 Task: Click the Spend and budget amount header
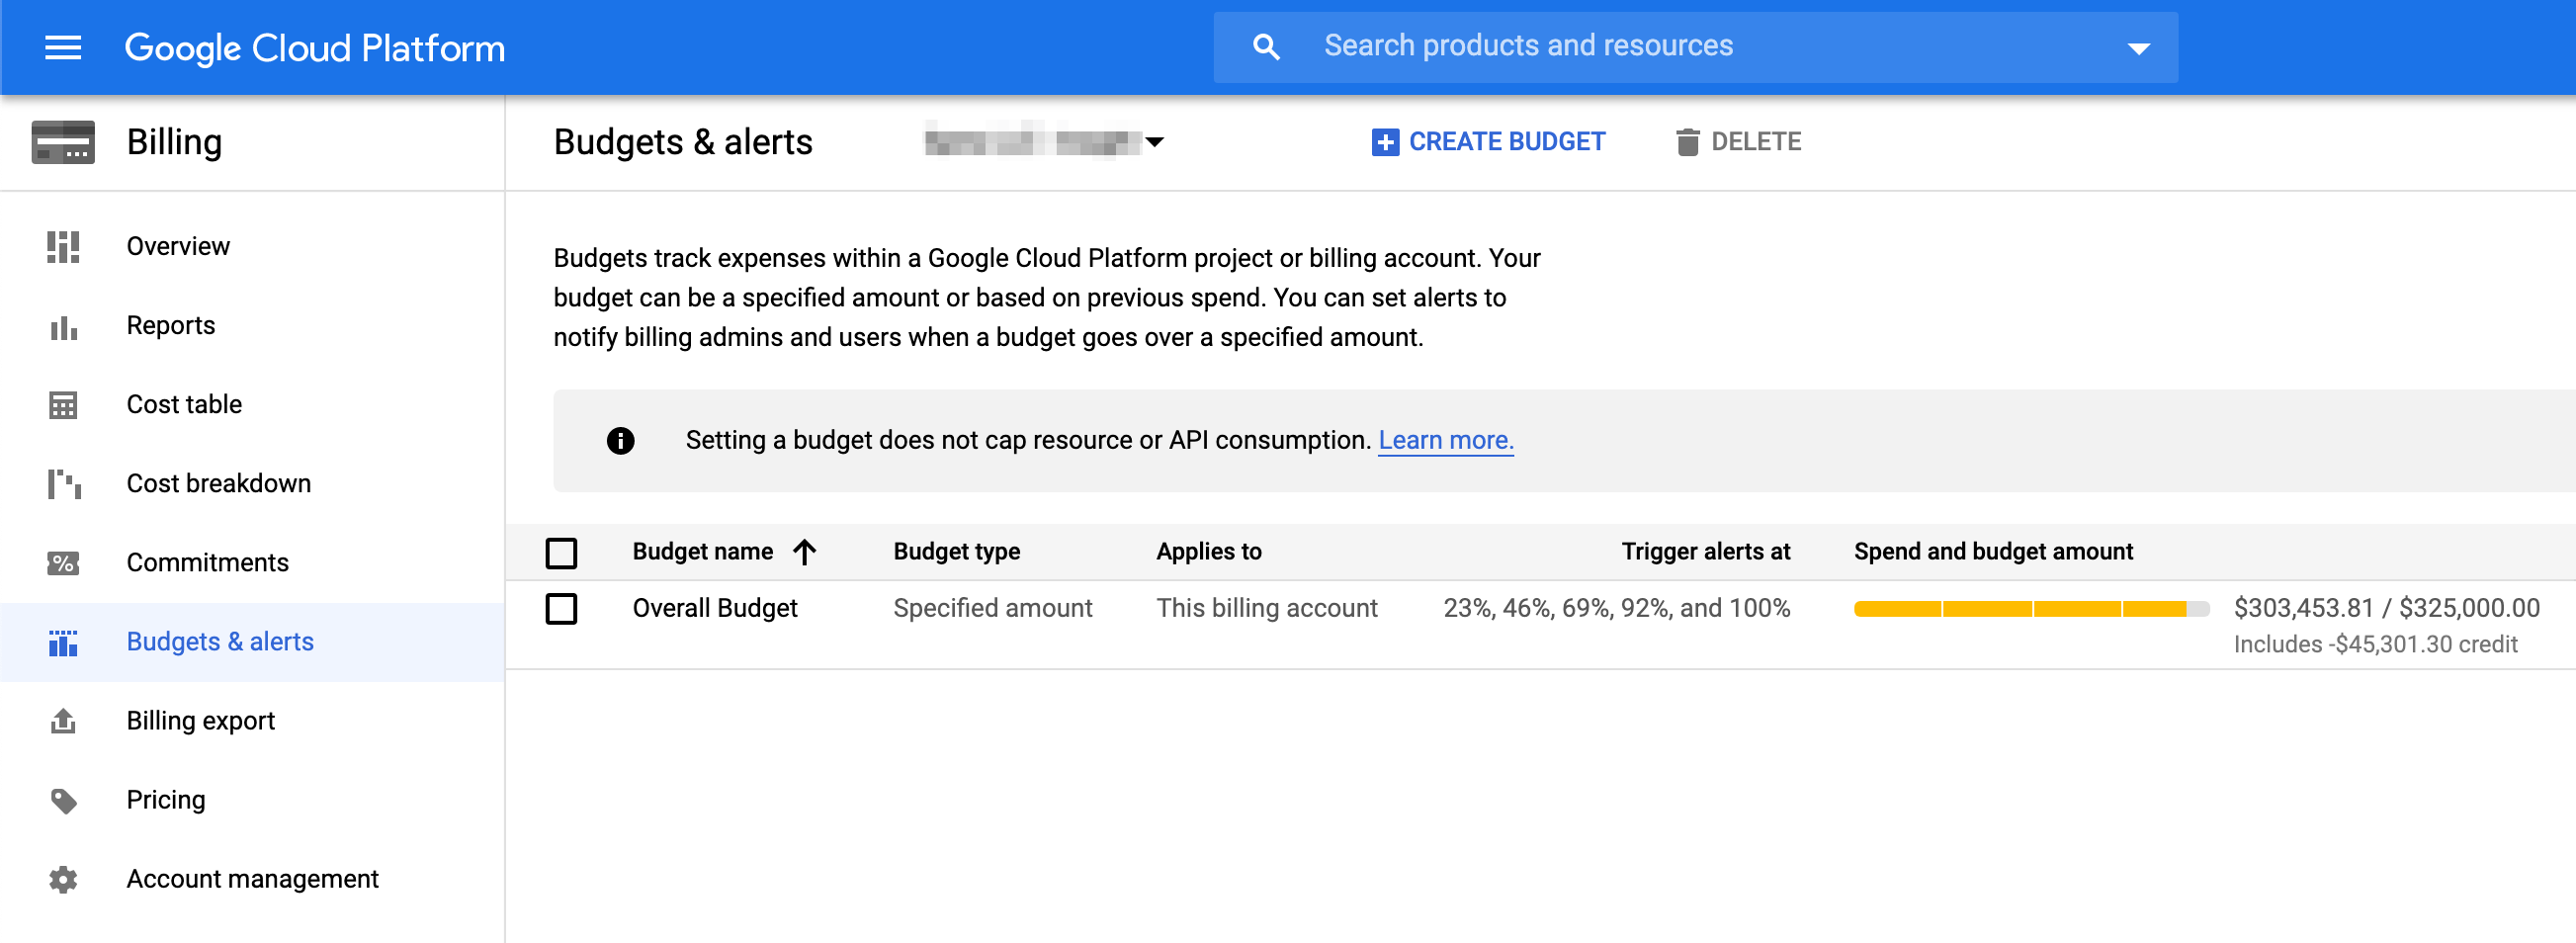coord(1993,551)
